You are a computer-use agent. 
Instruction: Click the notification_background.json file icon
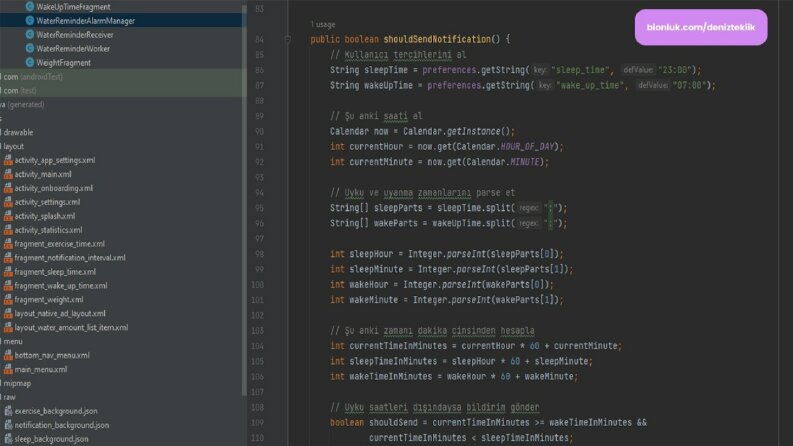[8, 425]
